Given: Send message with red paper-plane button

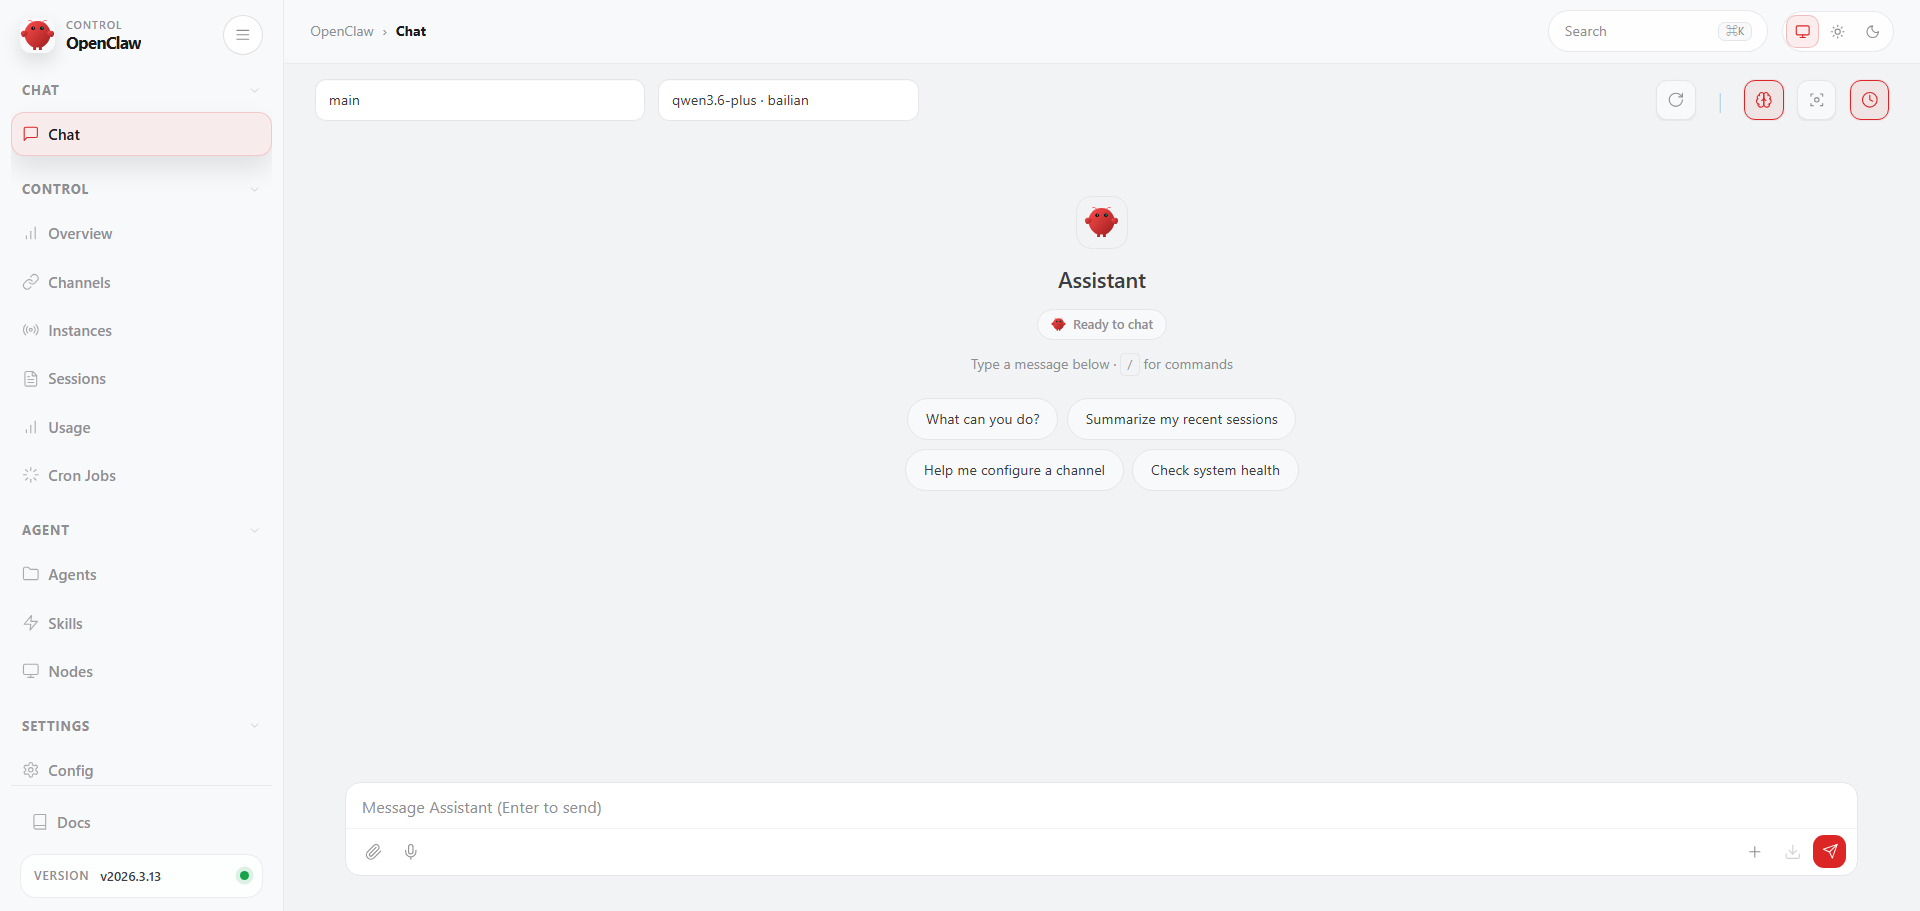Looking at the screenshot, I should point(1829,852).
